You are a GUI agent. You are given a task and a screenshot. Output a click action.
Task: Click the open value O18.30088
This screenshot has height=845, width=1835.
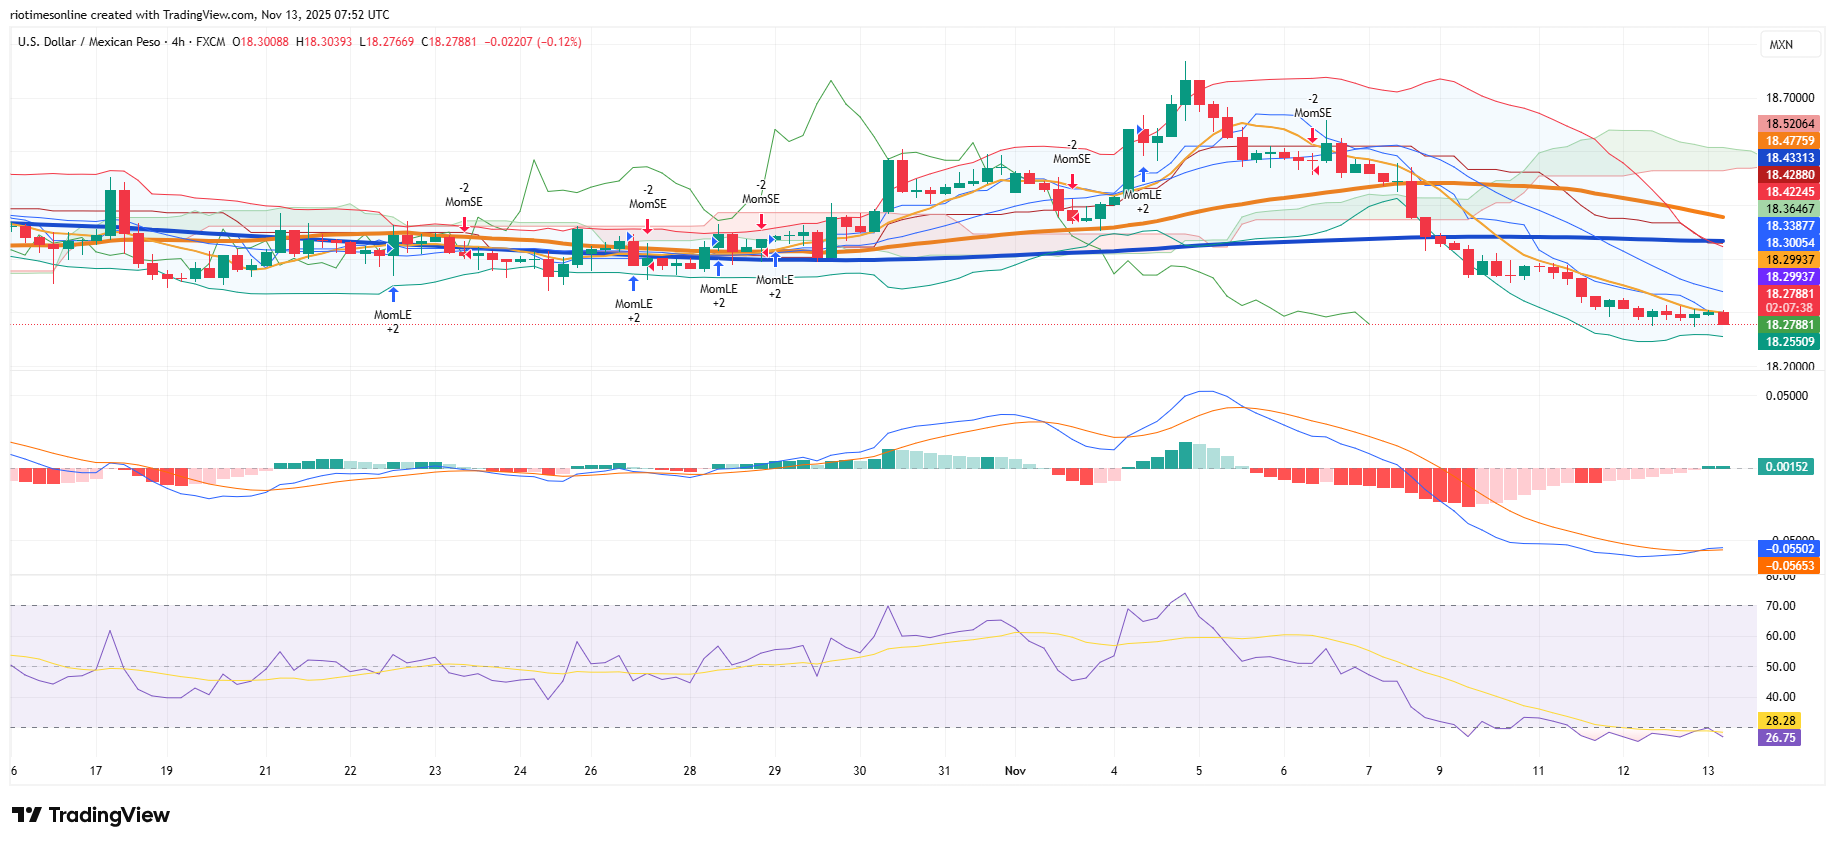click(260, 42)
